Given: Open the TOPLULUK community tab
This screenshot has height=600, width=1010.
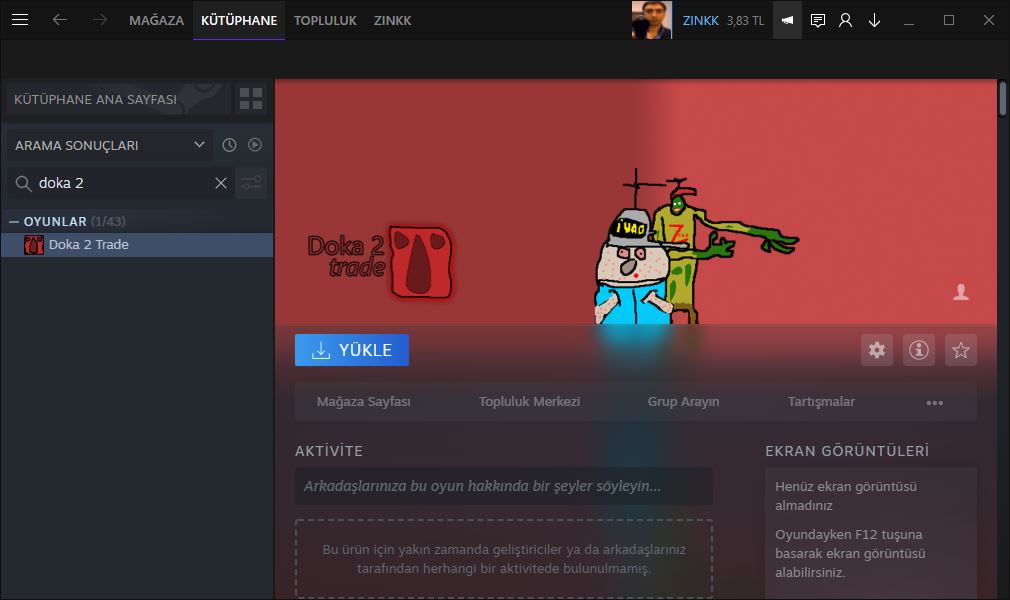Looking at the screenshot, I should pos(325,21).
